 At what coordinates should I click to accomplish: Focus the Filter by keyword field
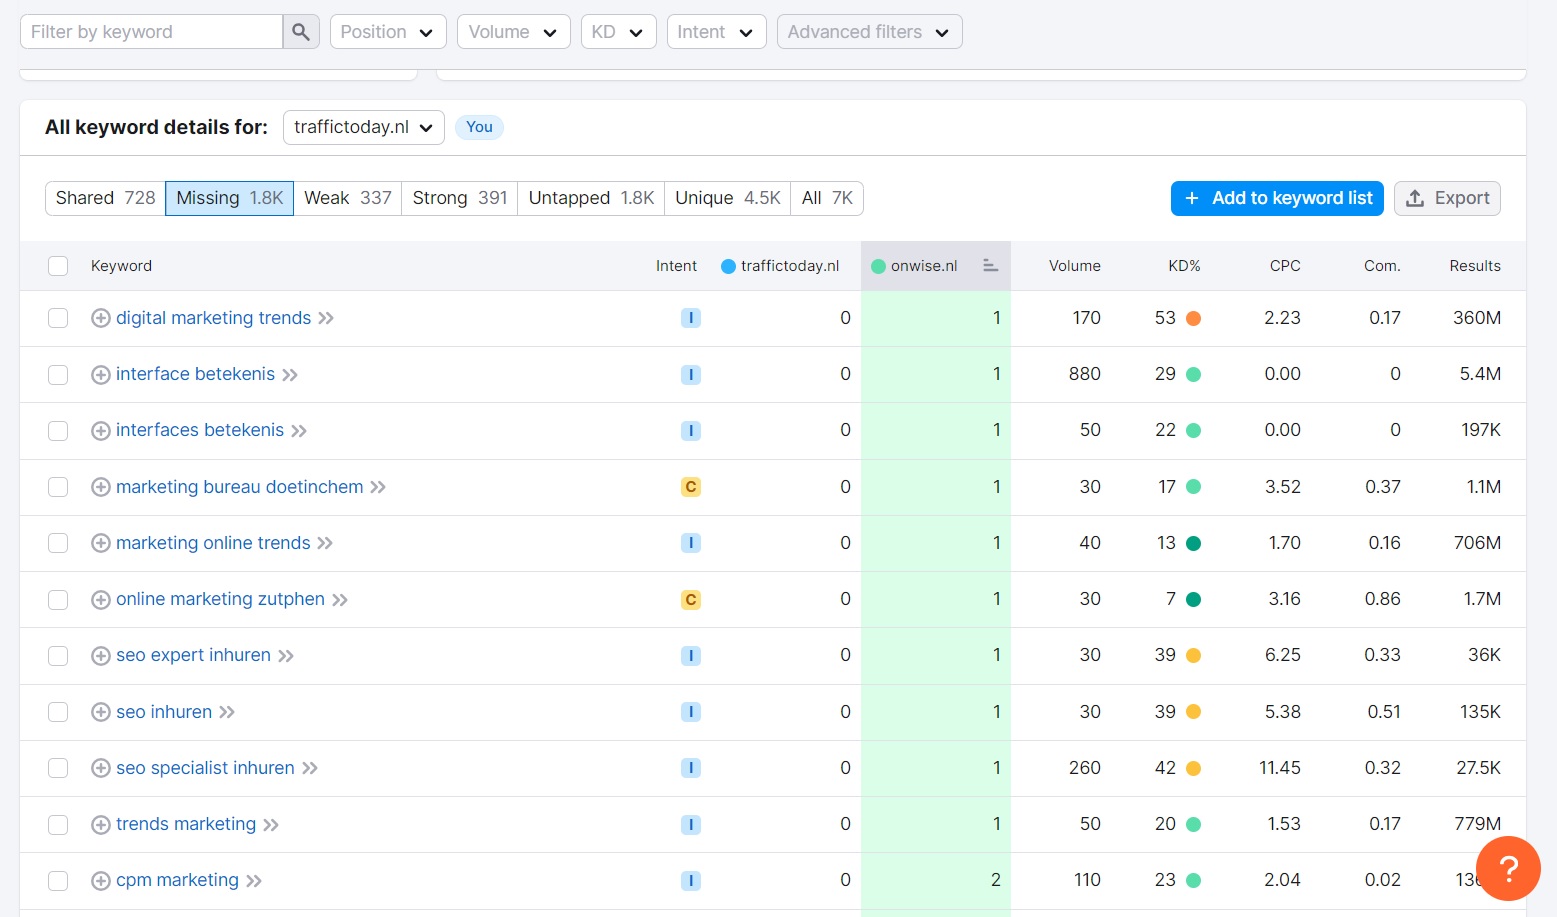[x=152, y=32]
